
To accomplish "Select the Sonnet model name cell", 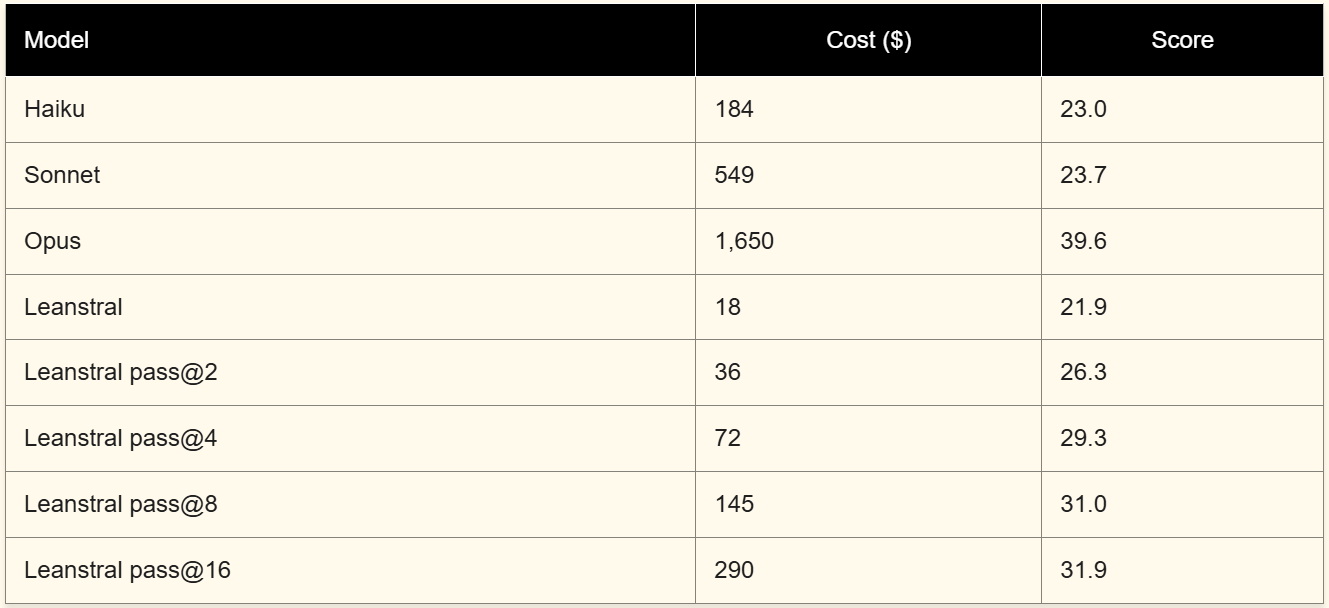I will (x=62, y=175).
